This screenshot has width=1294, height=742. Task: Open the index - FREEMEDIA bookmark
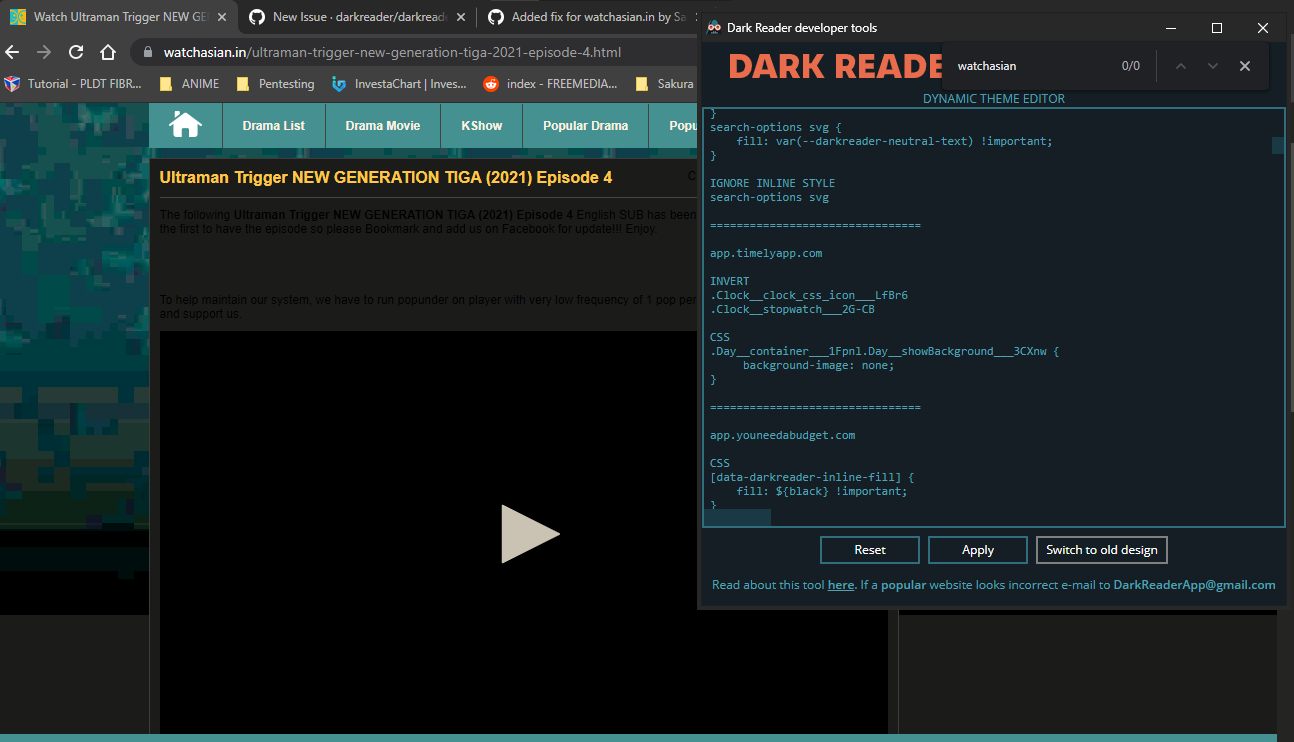pyautogui.click(x=550, y=84)
